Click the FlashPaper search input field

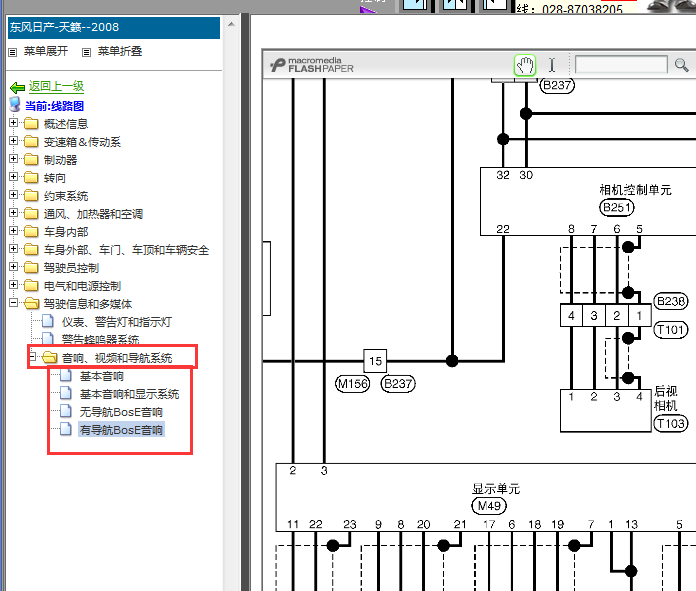pyautogui.click(x=621, y=64)
